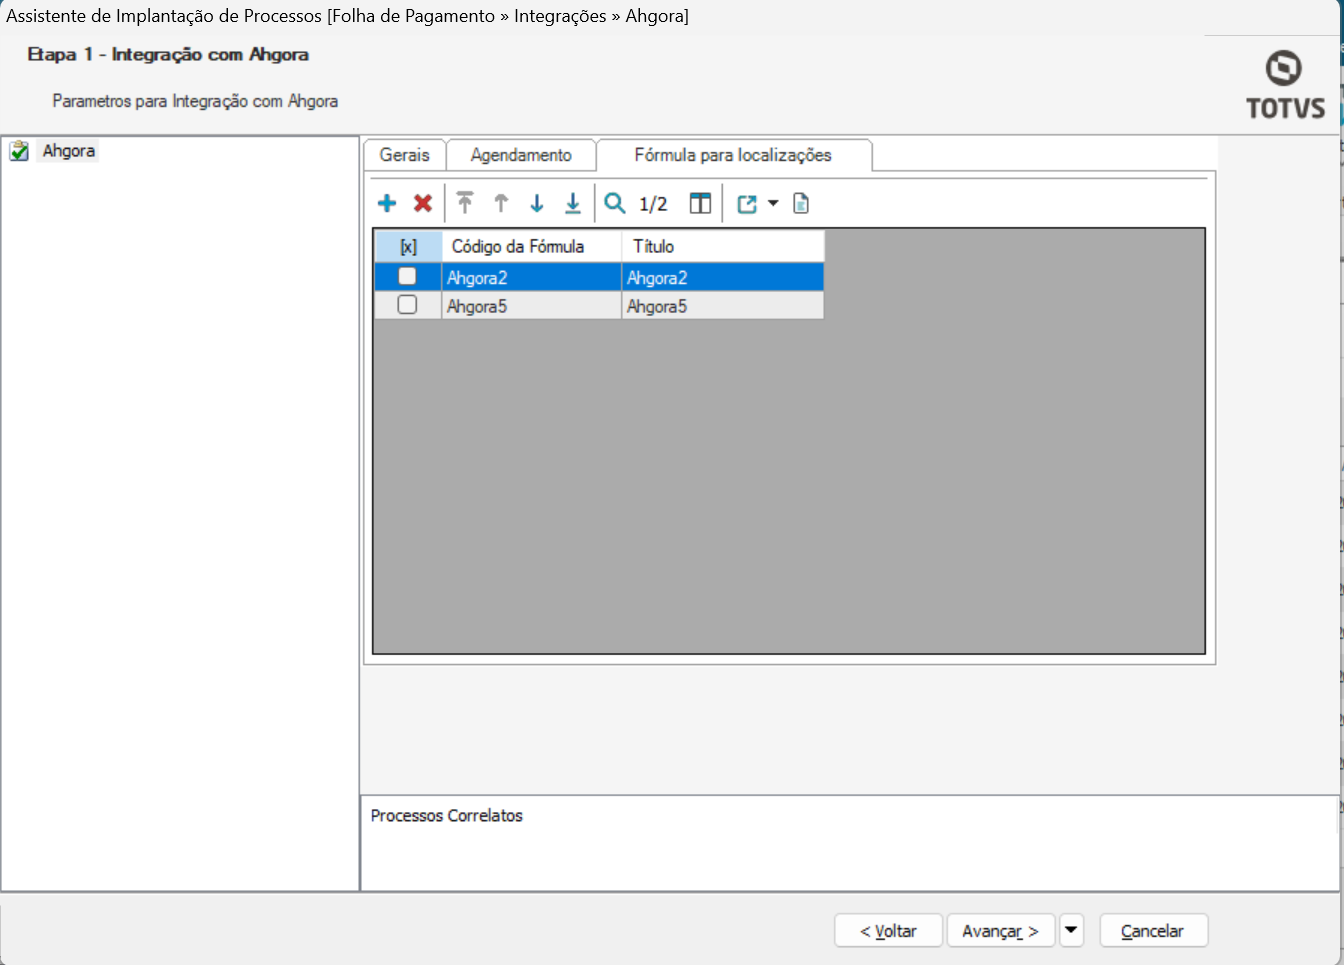
Task: Move the record up one position
Action: point(501,204)
